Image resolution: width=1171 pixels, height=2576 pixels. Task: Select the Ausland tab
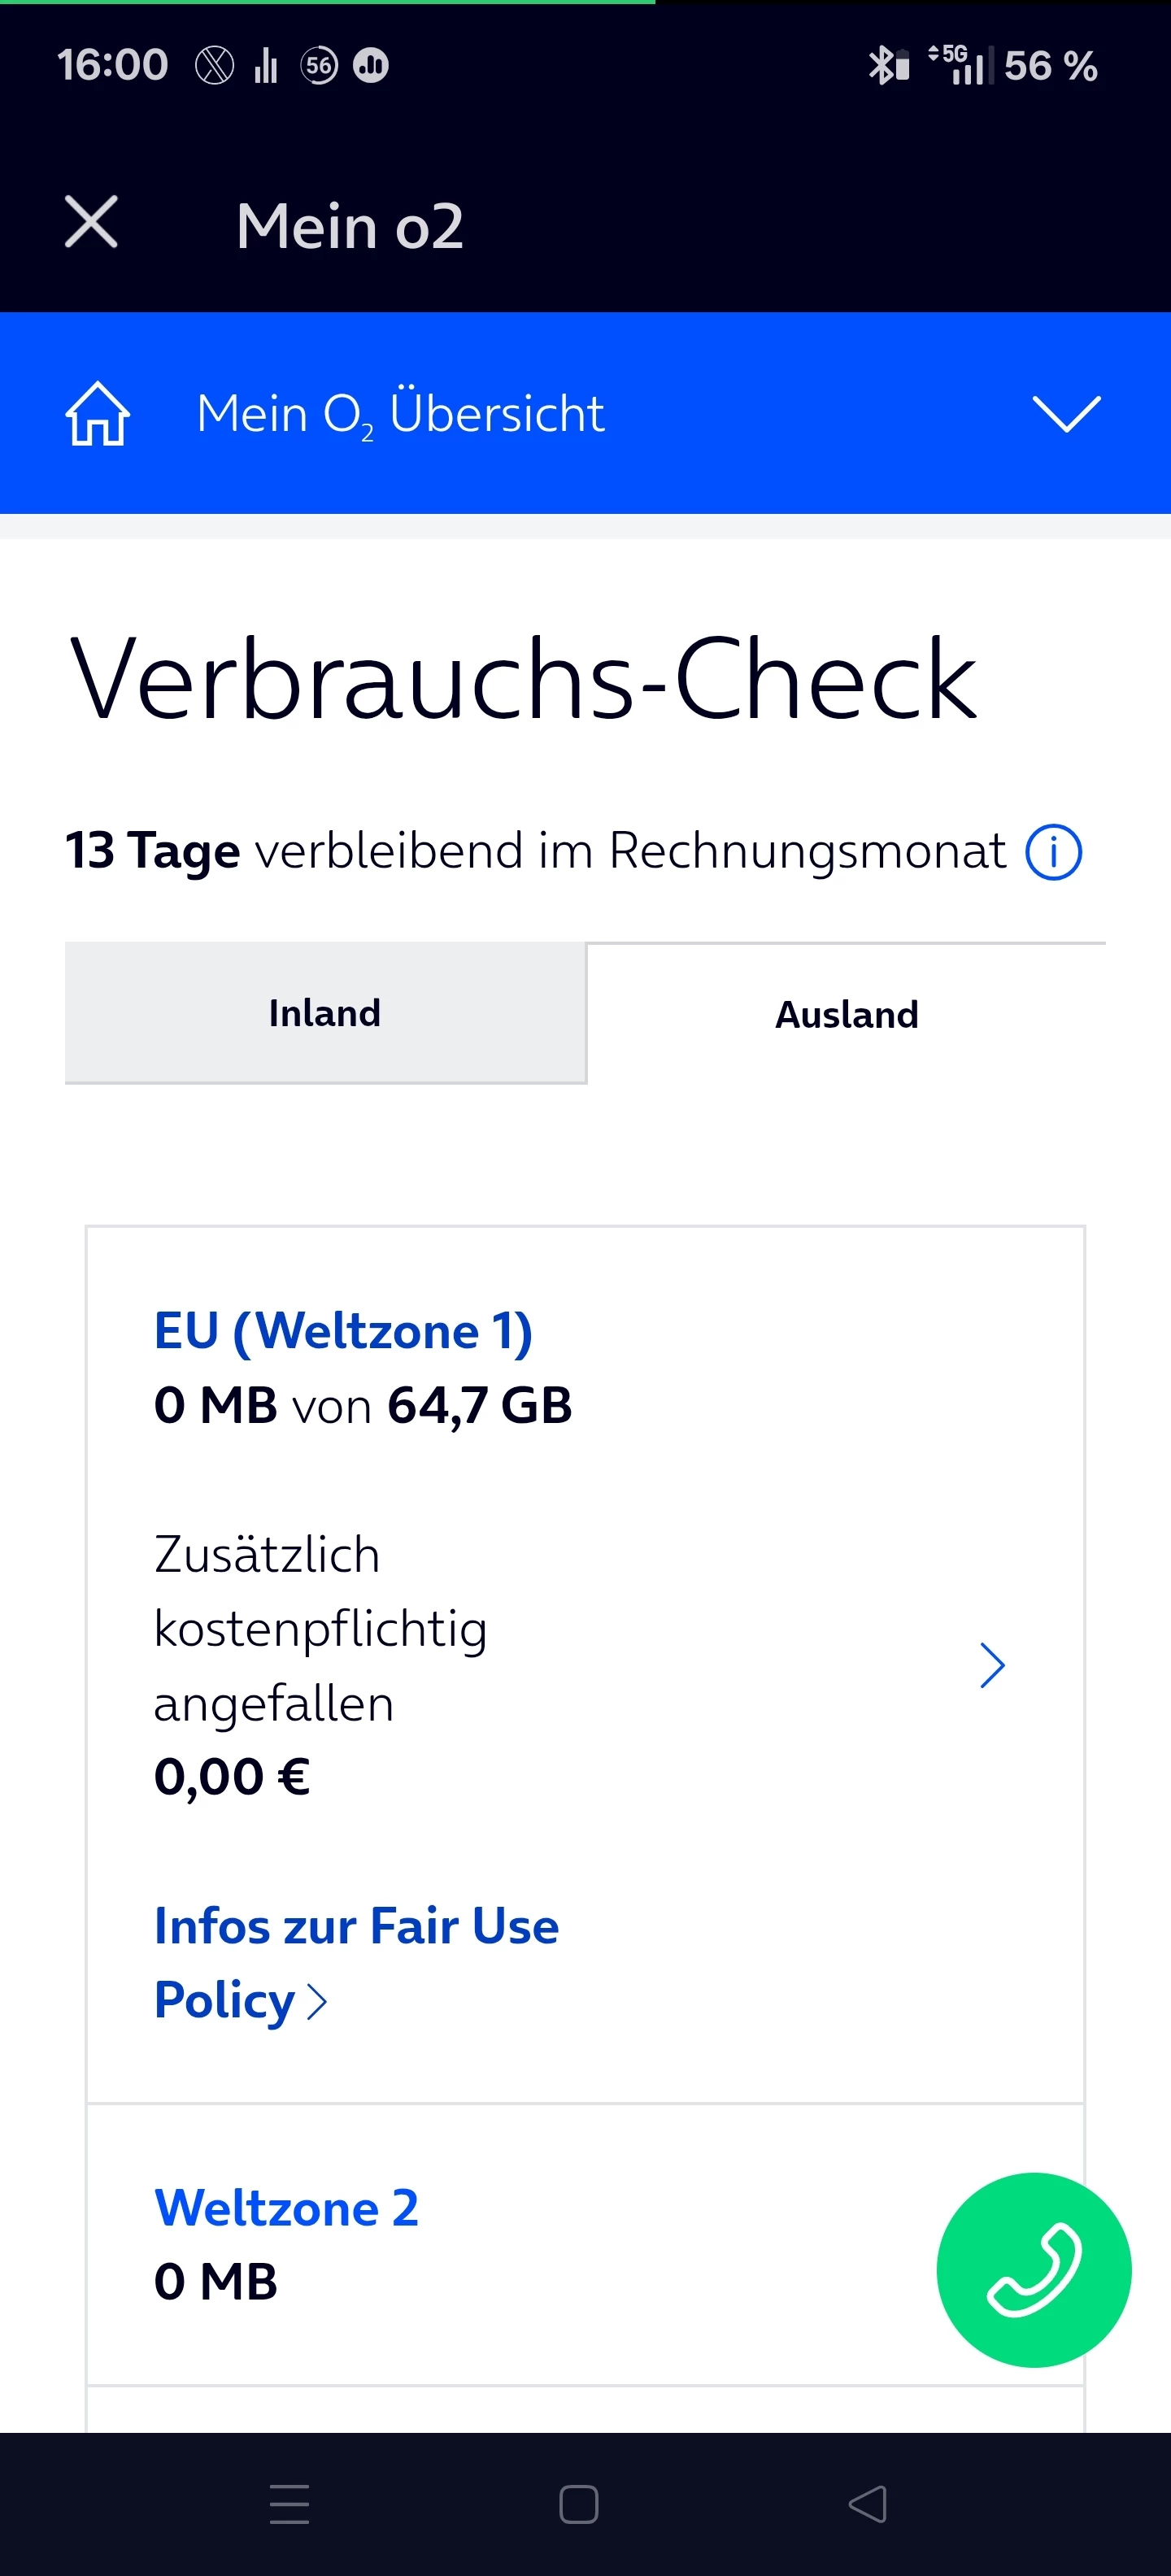click(846, 1014)
